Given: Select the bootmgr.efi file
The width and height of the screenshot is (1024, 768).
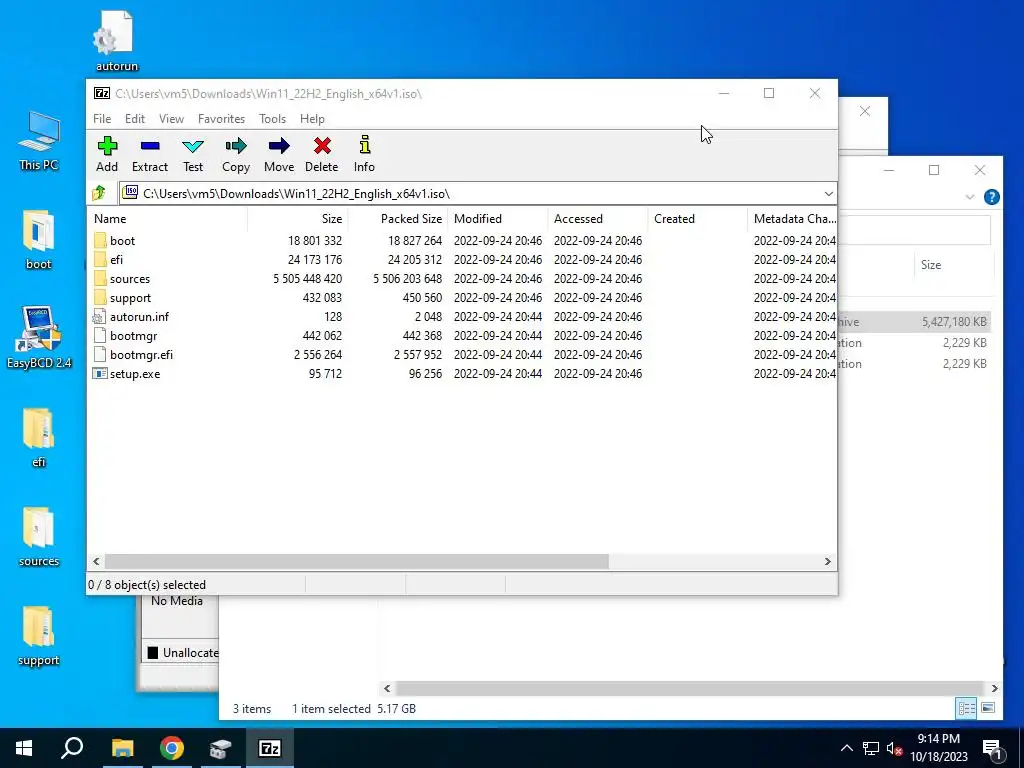Looking at the screenshot, I should (141, 355).
